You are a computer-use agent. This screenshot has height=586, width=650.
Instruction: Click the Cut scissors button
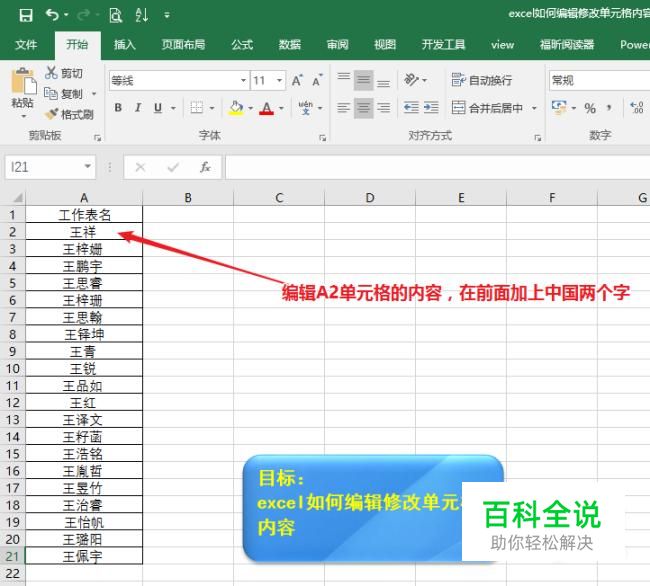coord(63,73)
